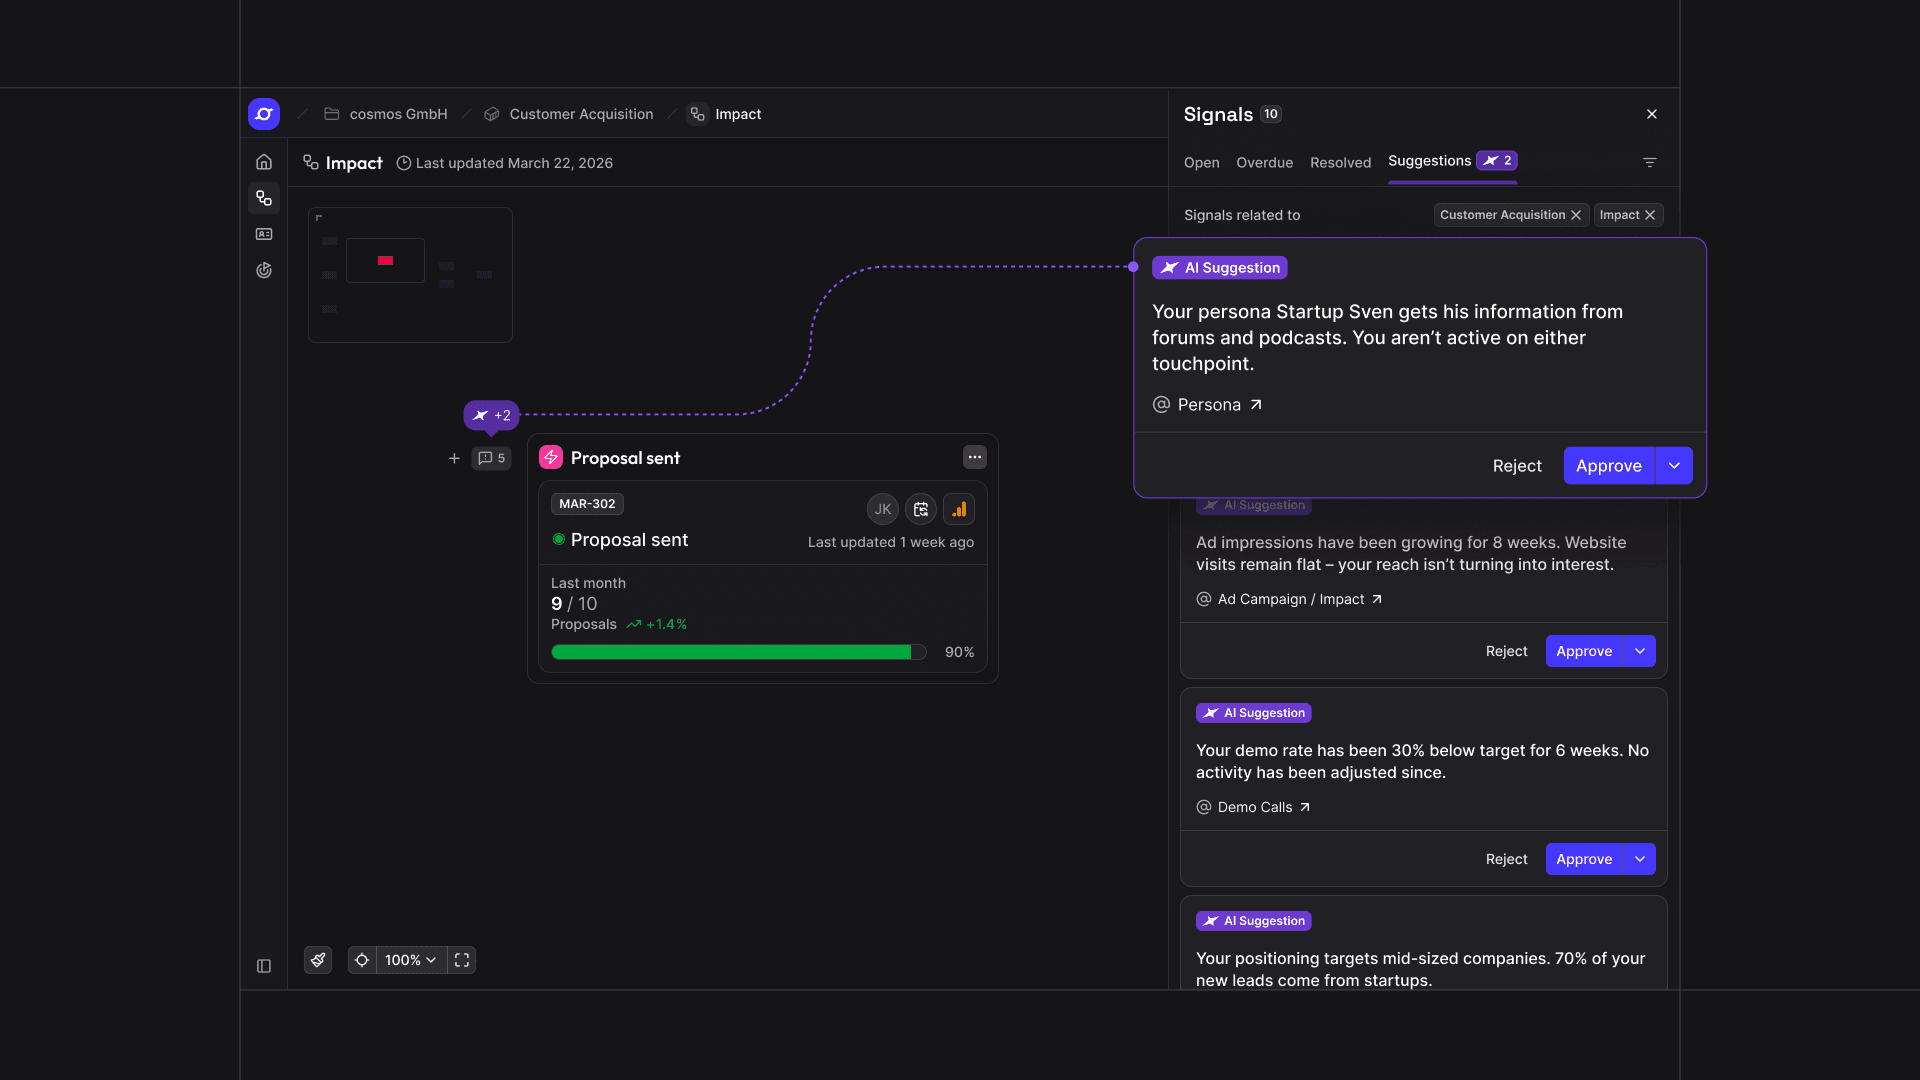Click the canvas minimap thumbnail
This screenshot has height=1080, width=1920.
410,275
